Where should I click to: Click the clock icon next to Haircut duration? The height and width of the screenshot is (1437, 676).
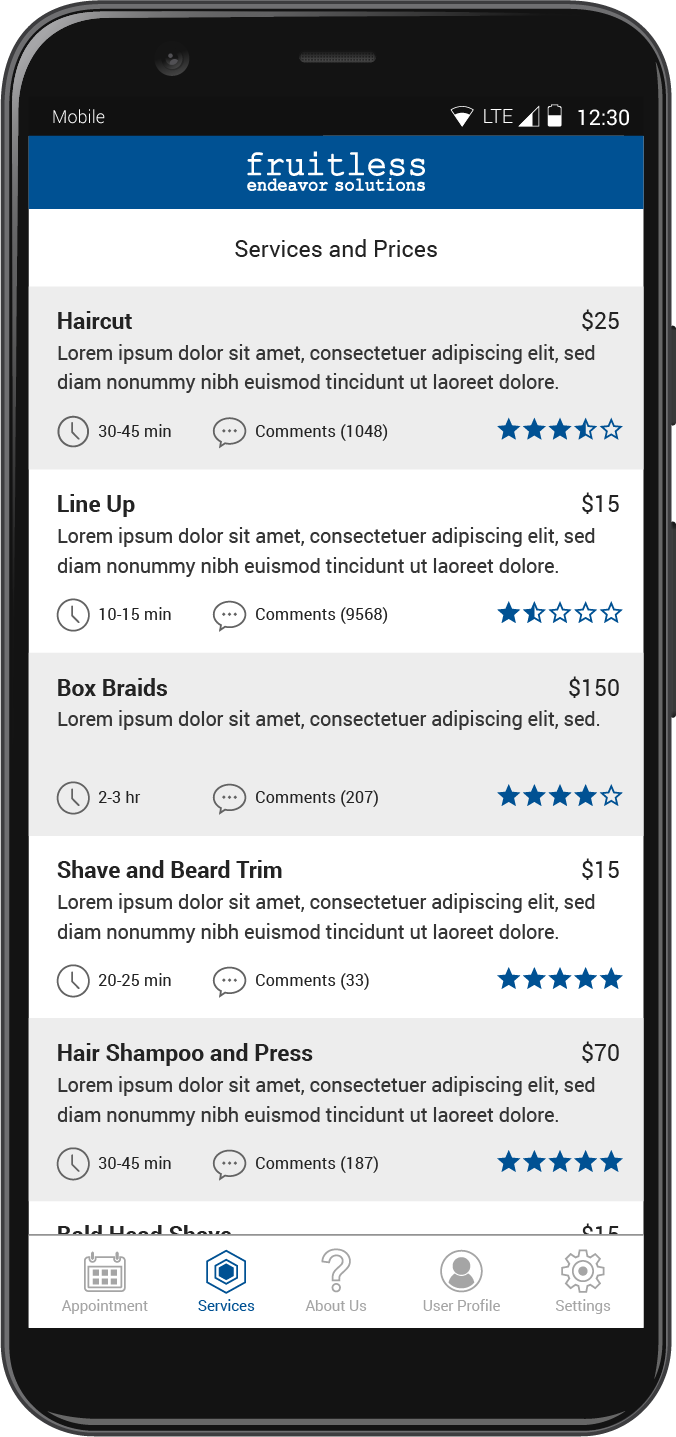pyautogui.click(x=73, y=431)
